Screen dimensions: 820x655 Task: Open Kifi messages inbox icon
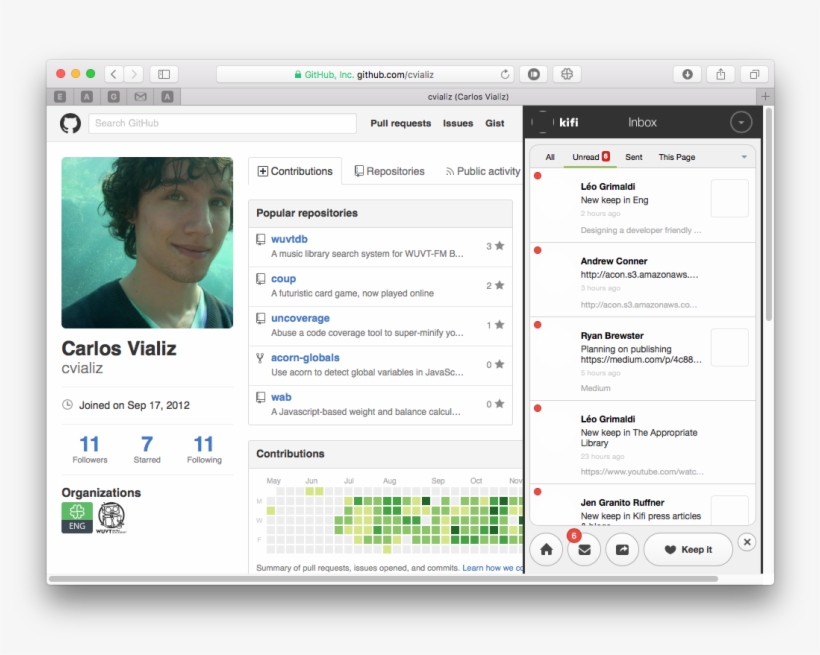[585, 549]
